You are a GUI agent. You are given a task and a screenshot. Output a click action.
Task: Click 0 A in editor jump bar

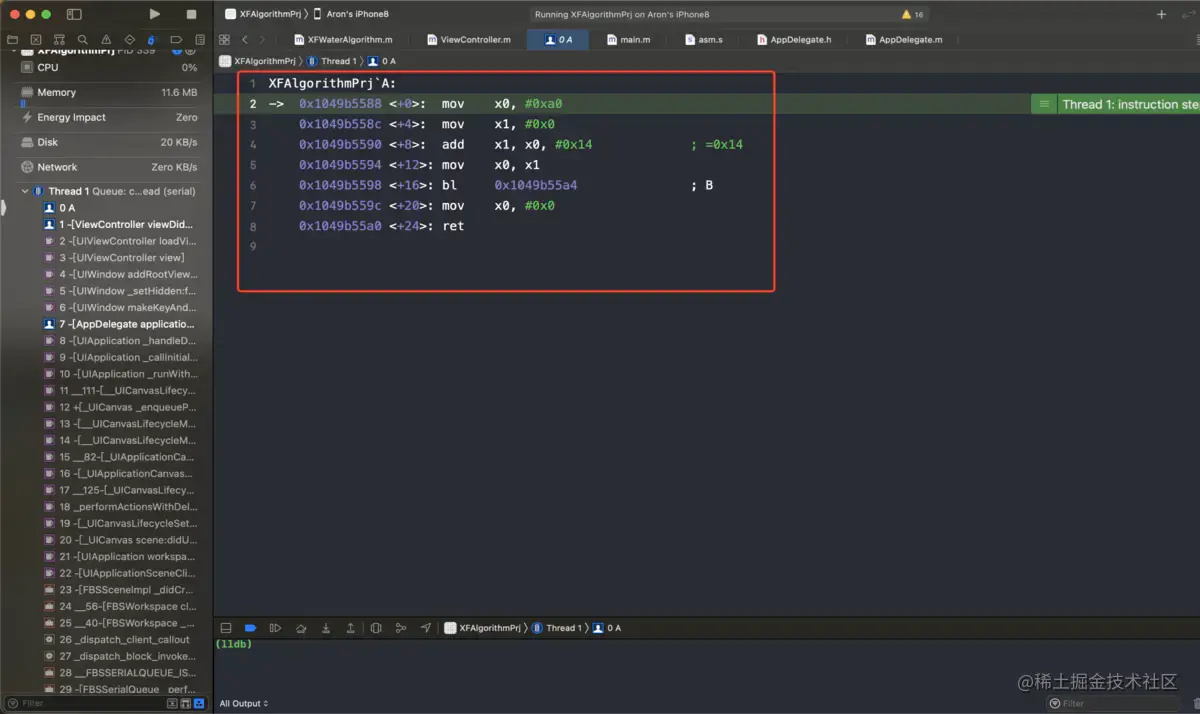[x=382, y=61]
